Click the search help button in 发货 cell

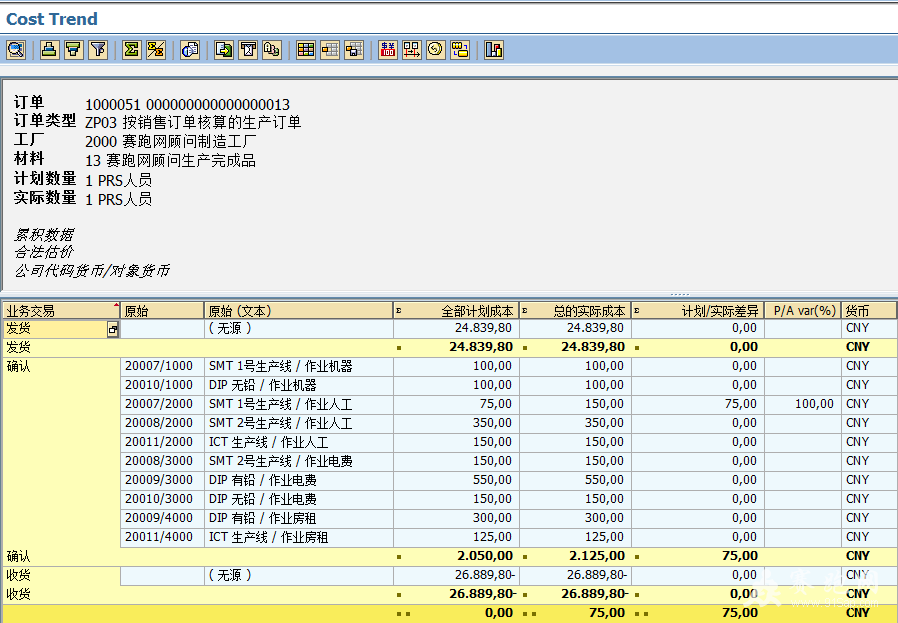point(113,329)
